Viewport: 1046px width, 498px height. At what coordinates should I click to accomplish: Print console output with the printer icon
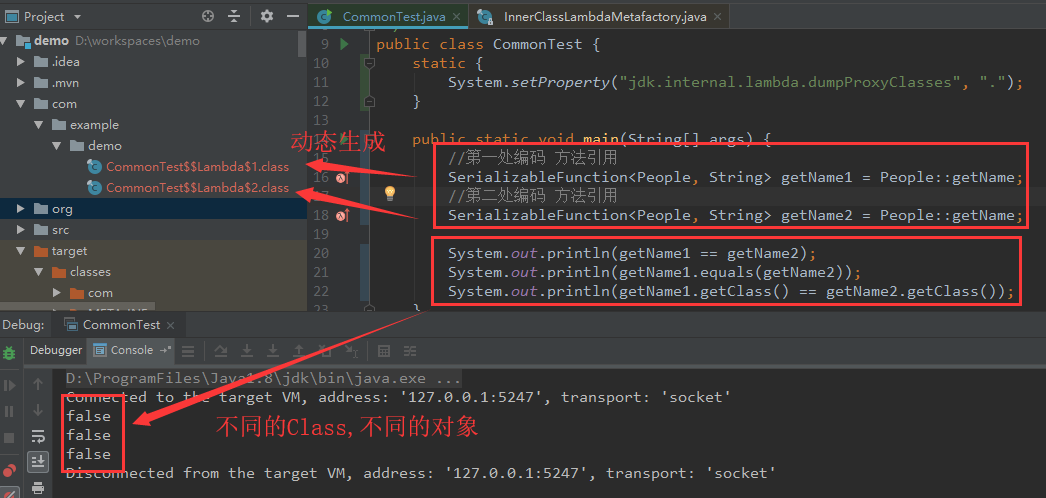(38, 487)
